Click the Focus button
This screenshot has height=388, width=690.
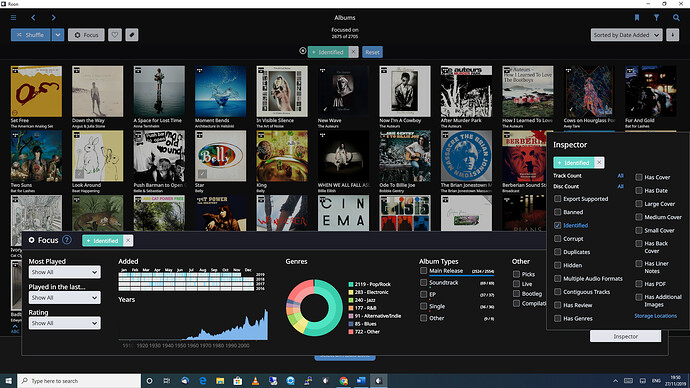pos(86,35)
